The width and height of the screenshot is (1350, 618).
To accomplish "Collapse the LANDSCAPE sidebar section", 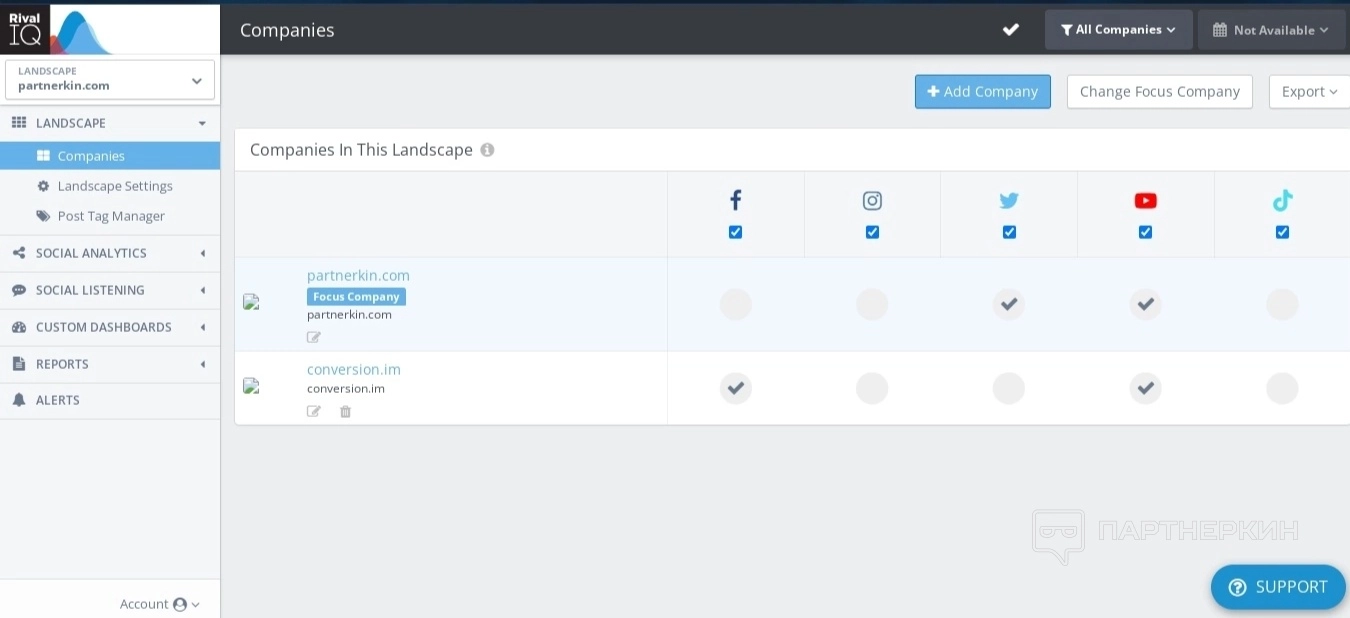I will 110,123.
